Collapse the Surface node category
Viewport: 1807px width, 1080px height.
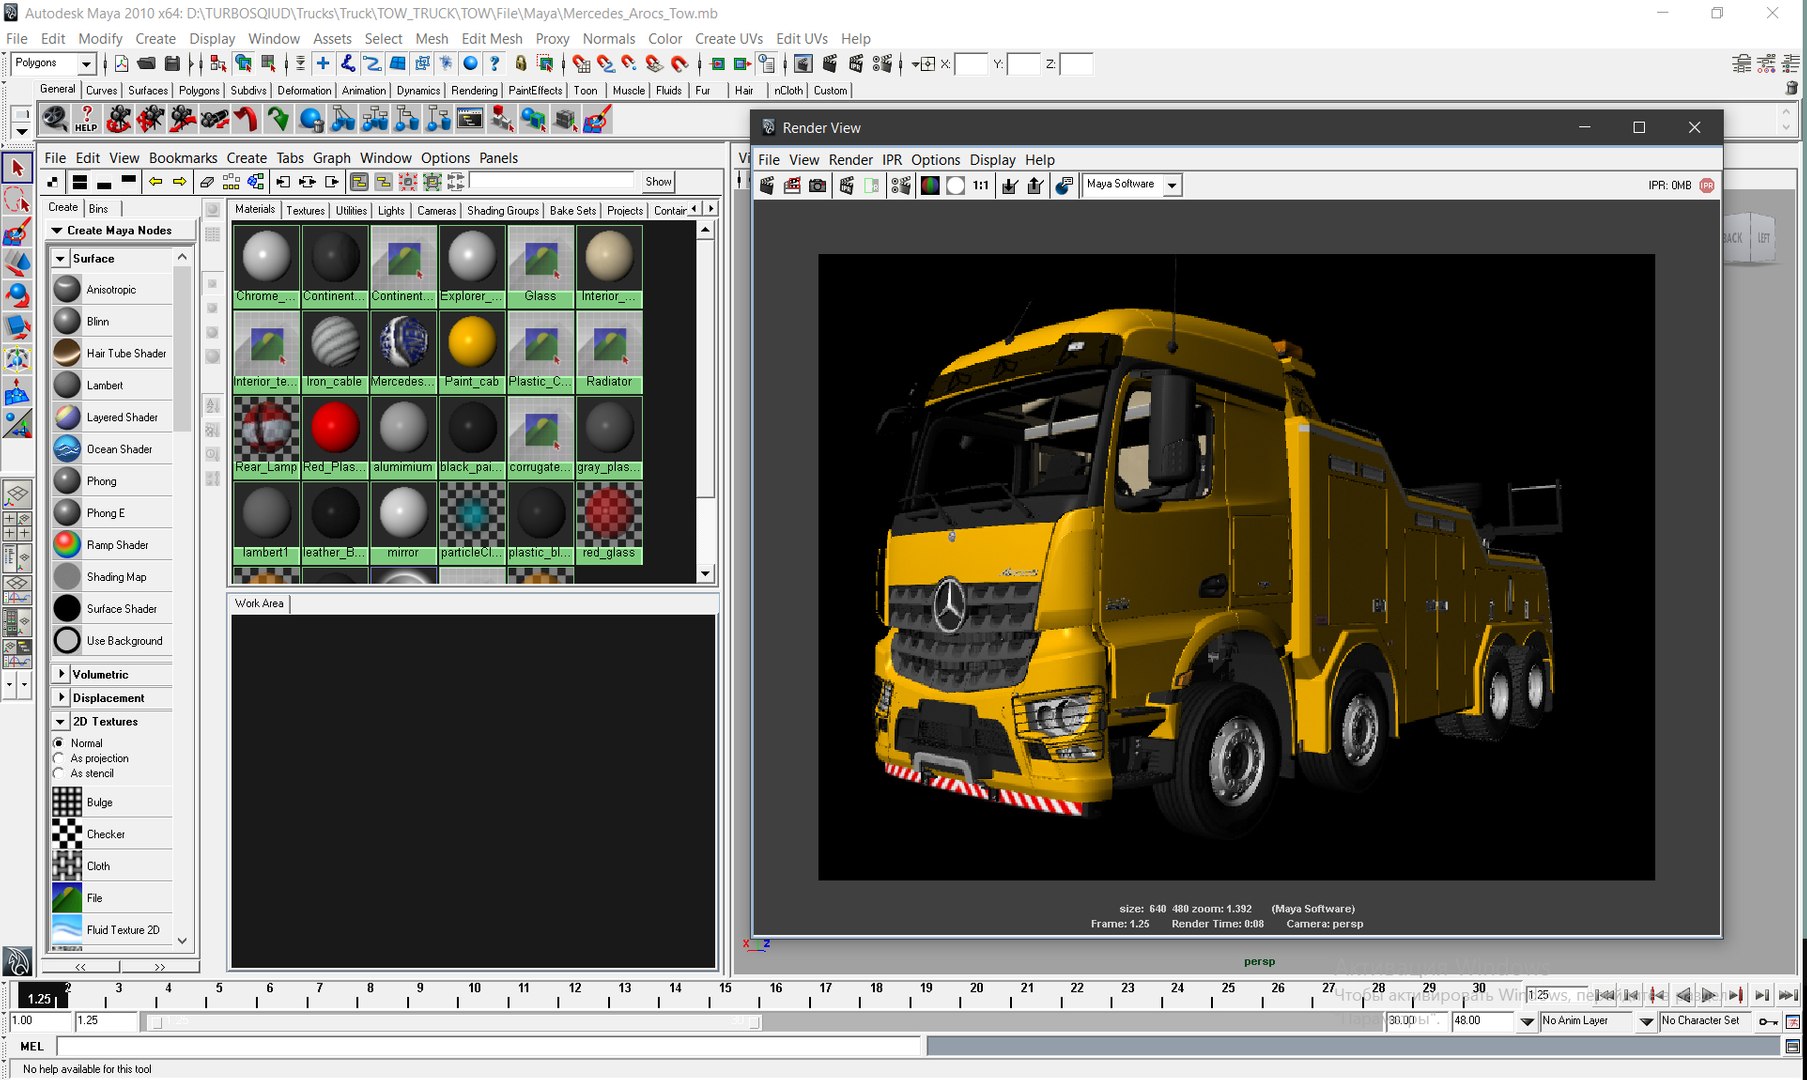click(x=60, y=259)
